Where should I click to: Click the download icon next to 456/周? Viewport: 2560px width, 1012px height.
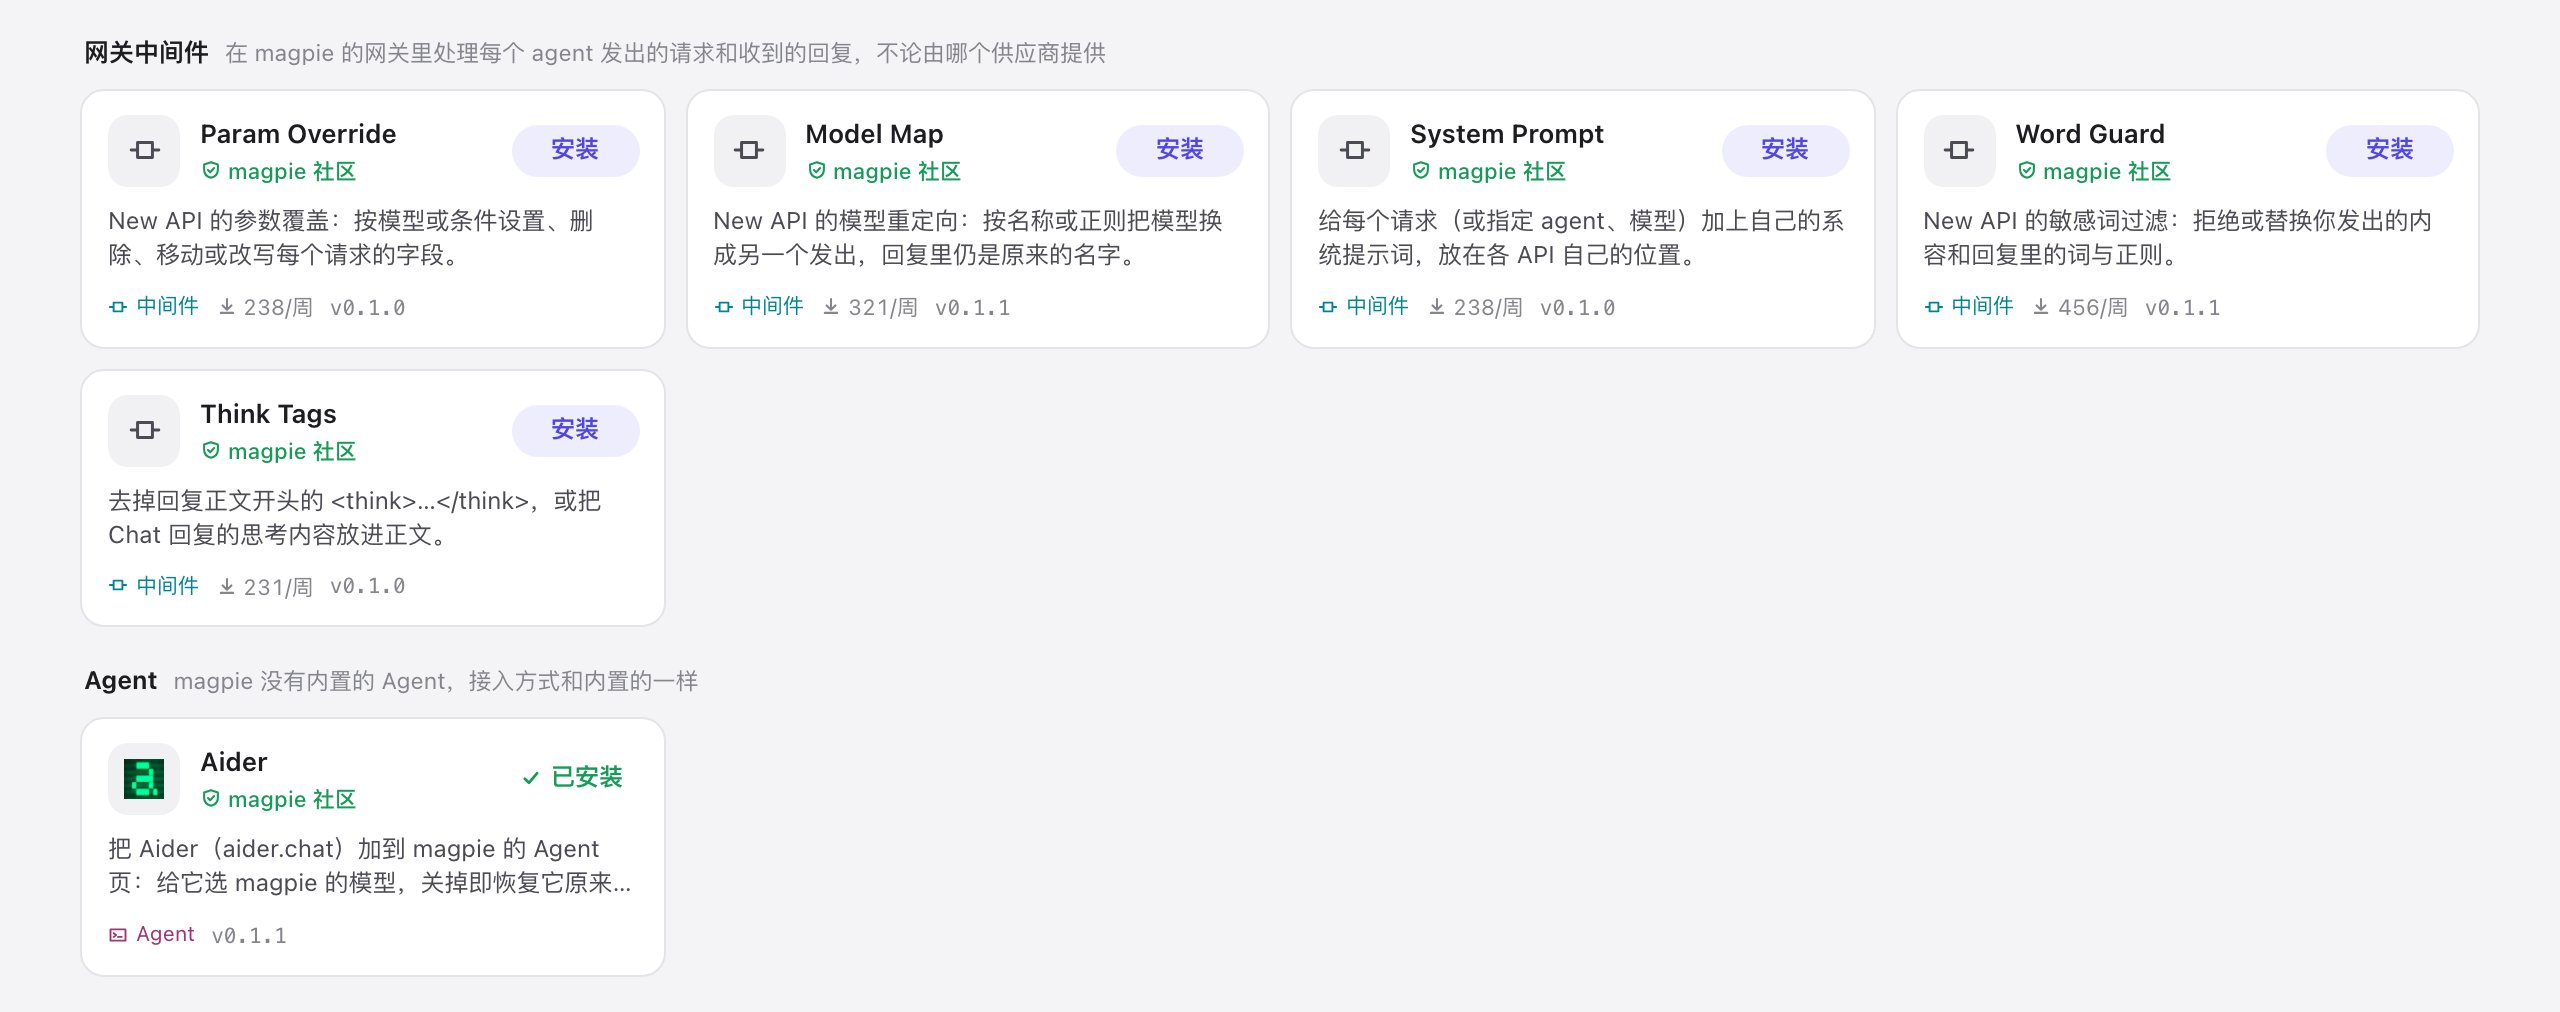point(2040,307)
